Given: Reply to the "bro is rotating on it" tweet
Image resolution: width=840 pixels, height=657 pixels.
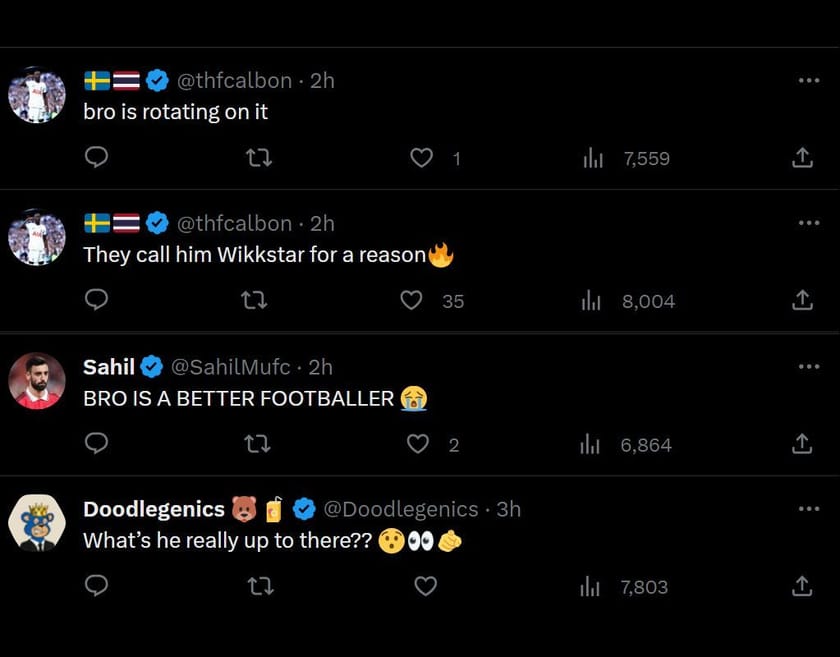Looking at the screenshot, I should [96, 158].
